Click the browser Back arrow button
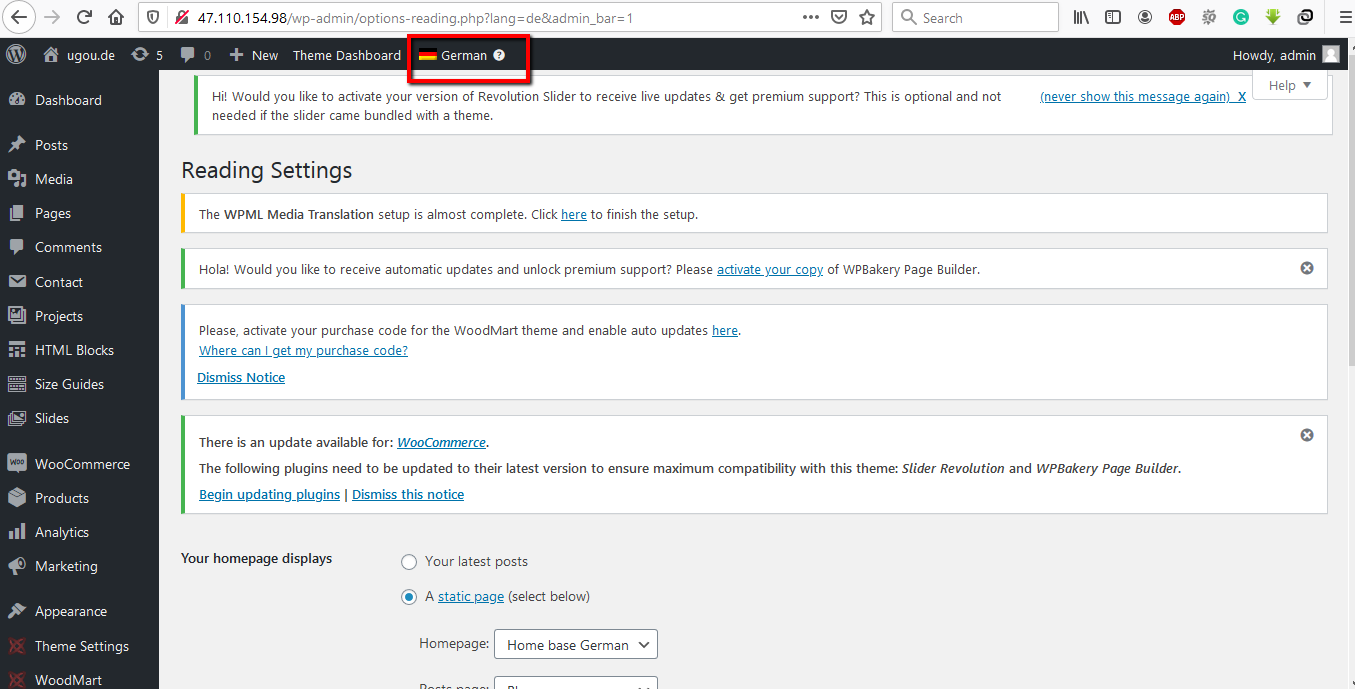 (x=18, y=17)
